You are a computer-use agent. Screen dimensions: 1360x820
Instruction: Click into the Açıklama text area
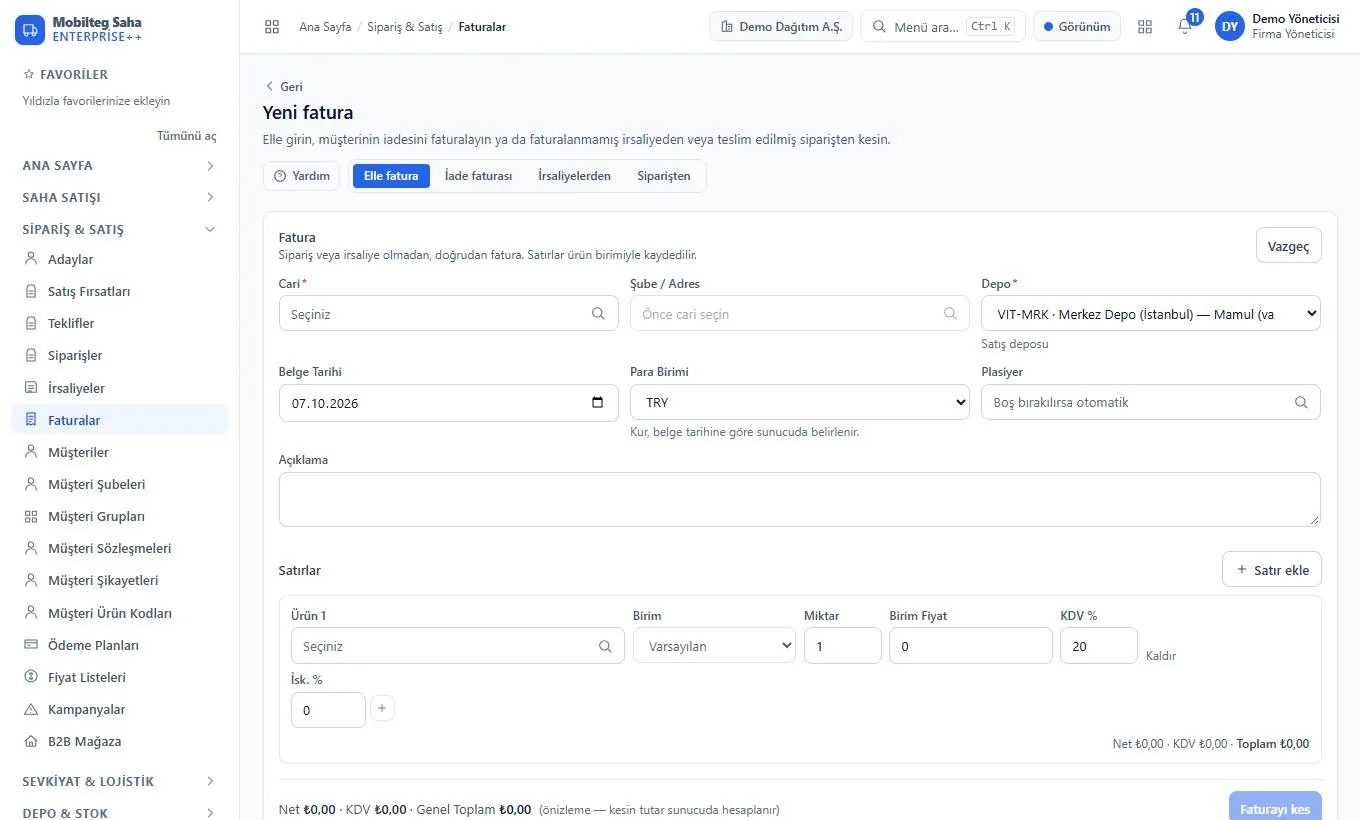pyautogui.click(x=799, y=500)
